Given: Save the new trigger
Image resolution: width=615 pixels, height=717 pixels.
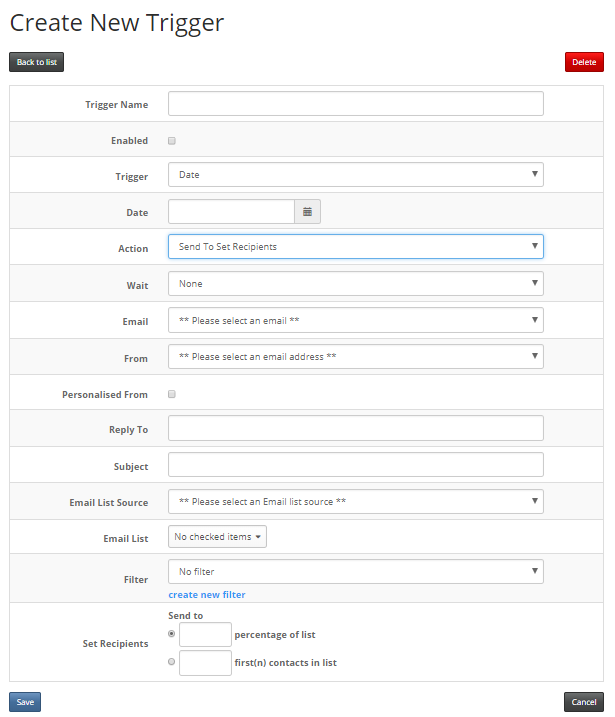Looking at the screenshot, I should click(x=25, y=702).
